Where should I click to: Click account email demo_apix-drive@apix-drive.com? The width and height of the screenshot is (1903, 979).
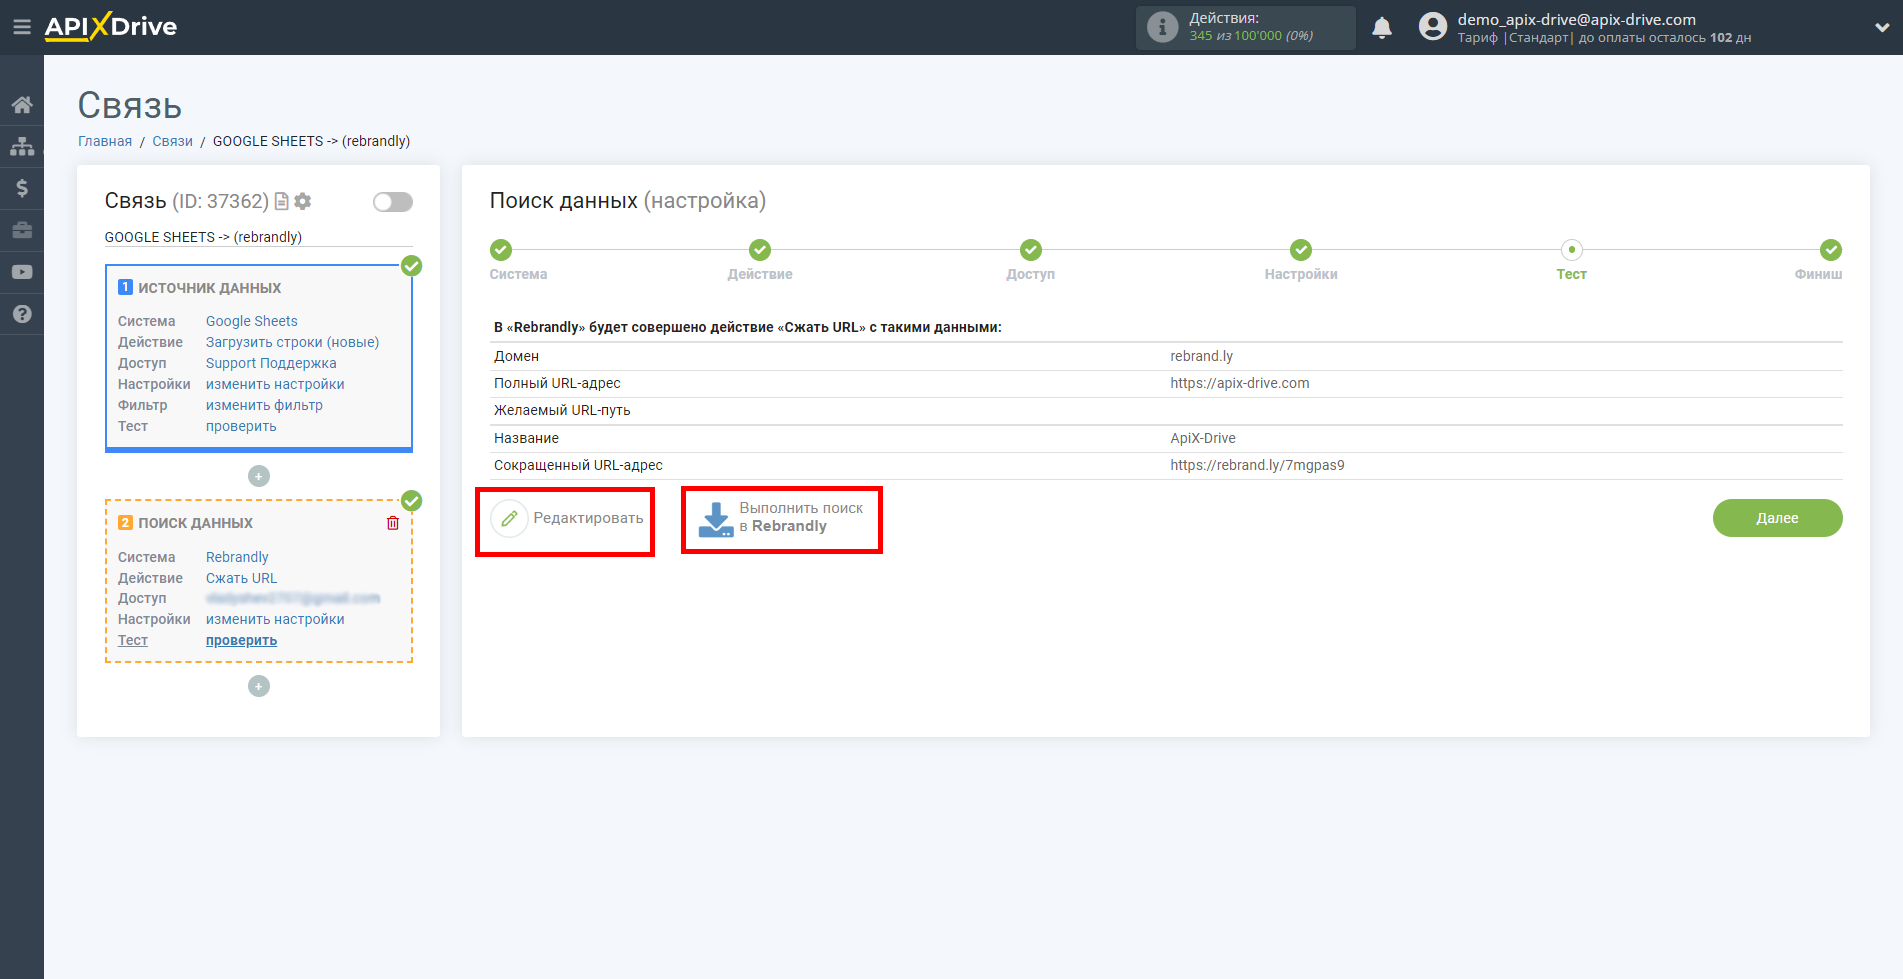pyautogui.click(x=1576, y=19)
